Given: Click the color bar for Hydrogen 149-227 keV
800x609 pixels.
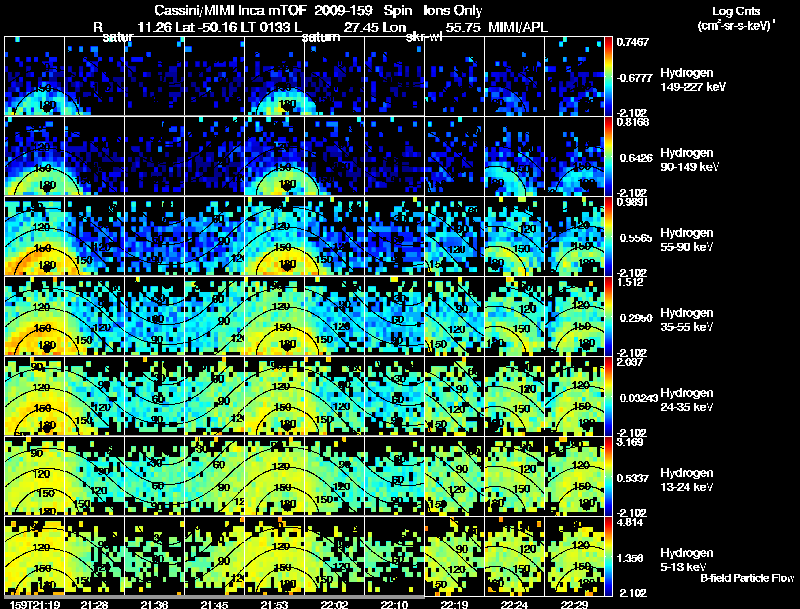Looking at the screenshot, I should (x=610, y=76).
